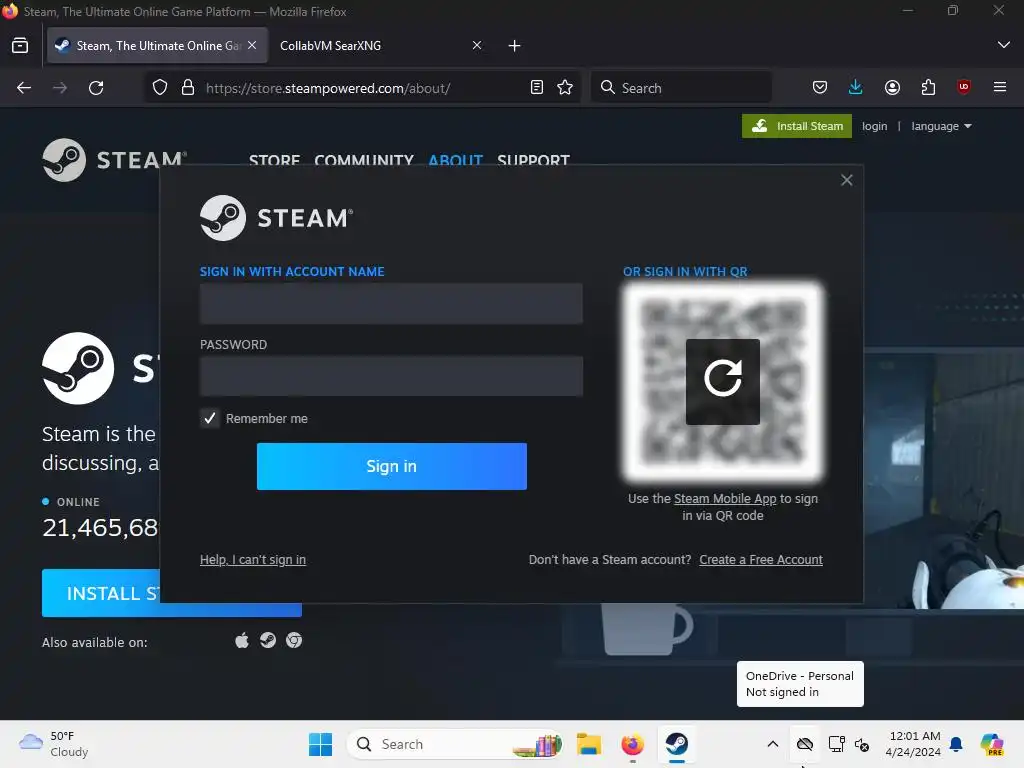Open the Firefox downloads panel

856,88
